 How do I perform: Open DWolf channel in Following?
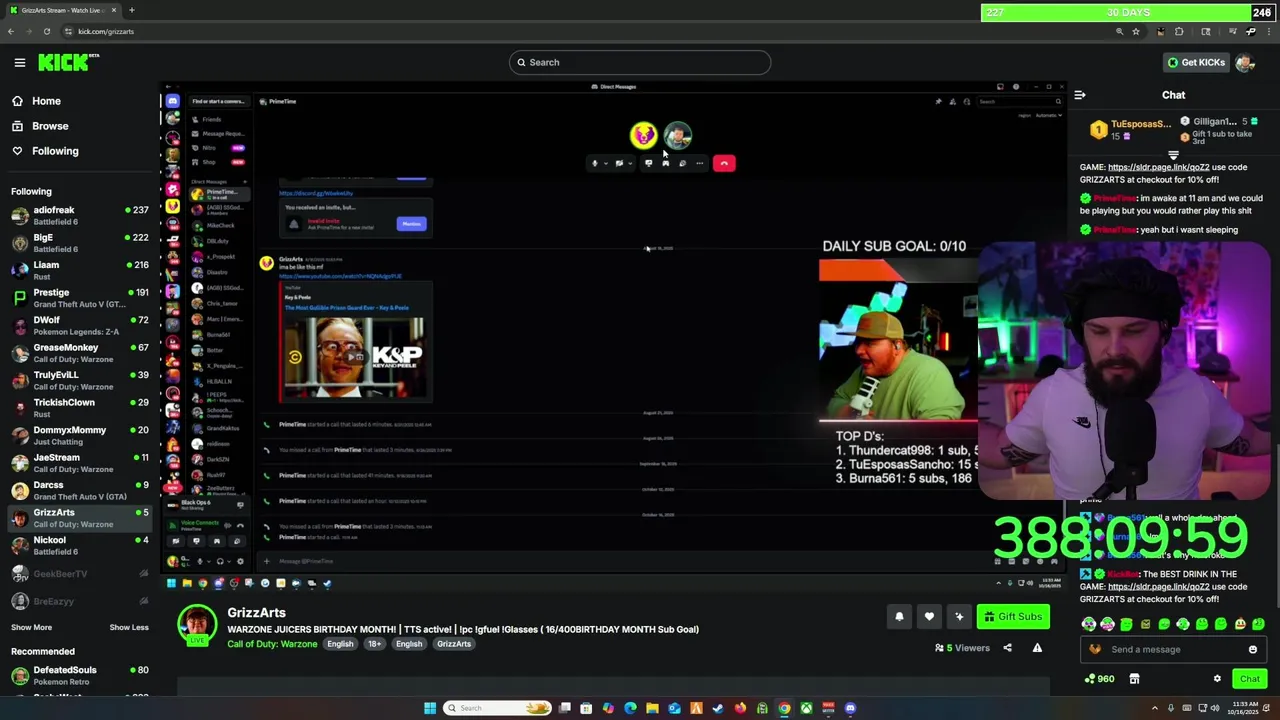pyautogui.click(x=80, y=325)
